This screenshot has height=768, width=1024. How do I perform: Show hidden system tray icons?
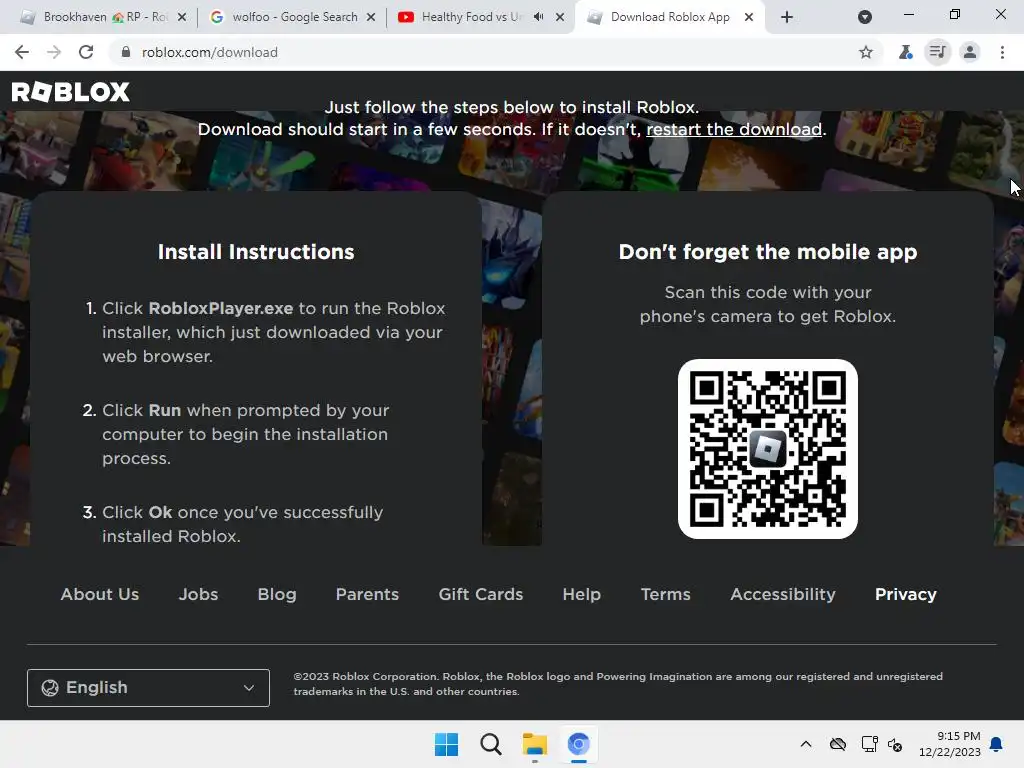[806, 744]
